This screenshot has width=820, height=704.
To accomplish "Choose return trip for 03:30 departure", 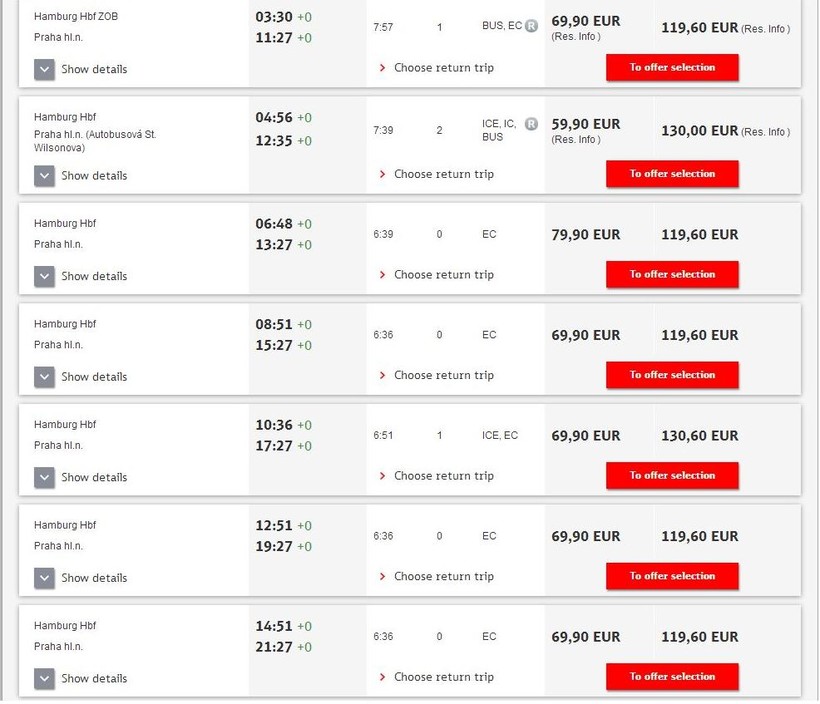I will click(443, 68).
